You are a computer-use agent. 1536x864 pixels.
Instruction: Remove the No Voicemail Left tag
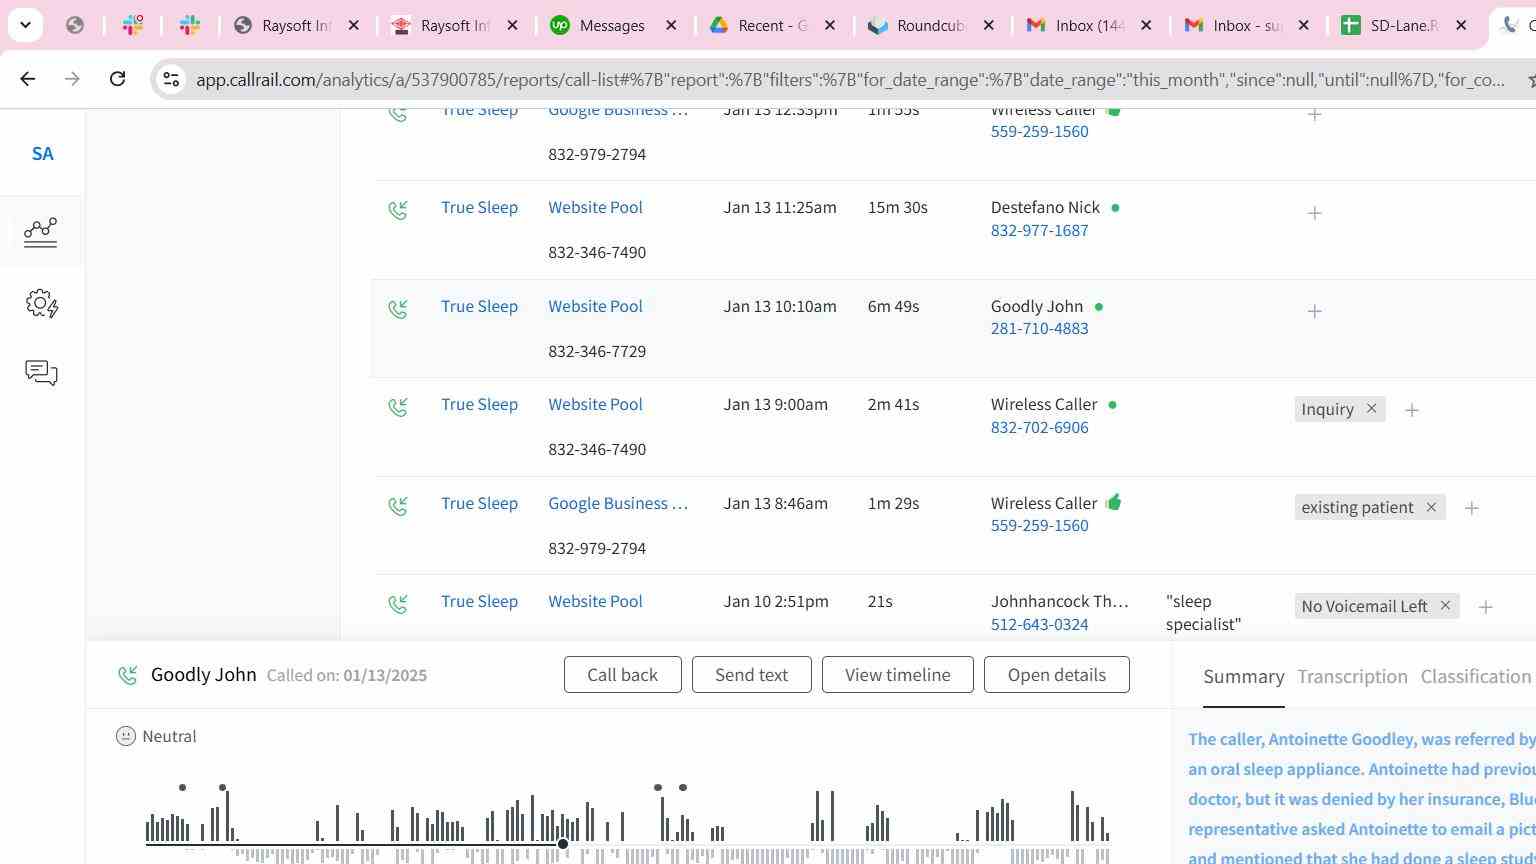pyautogui.click(x=1445, y=606)
